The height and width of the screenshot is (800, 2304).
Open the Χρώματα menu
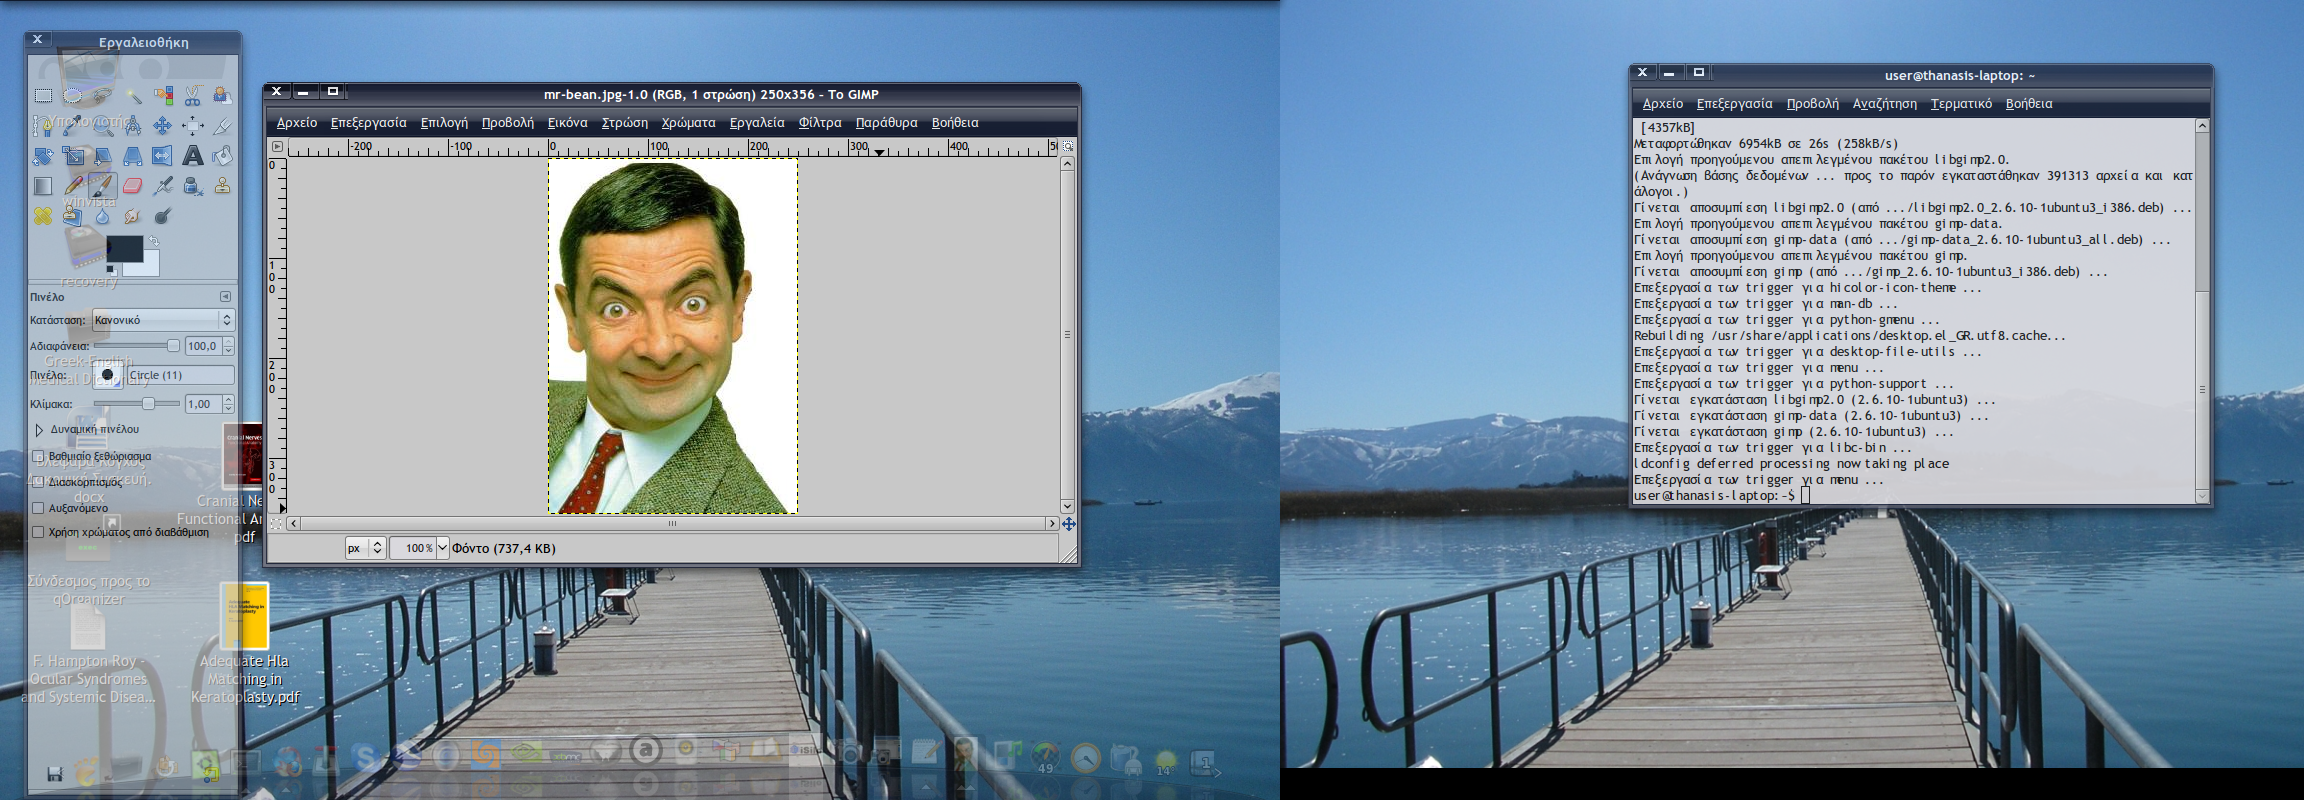(x=688, y=123)
